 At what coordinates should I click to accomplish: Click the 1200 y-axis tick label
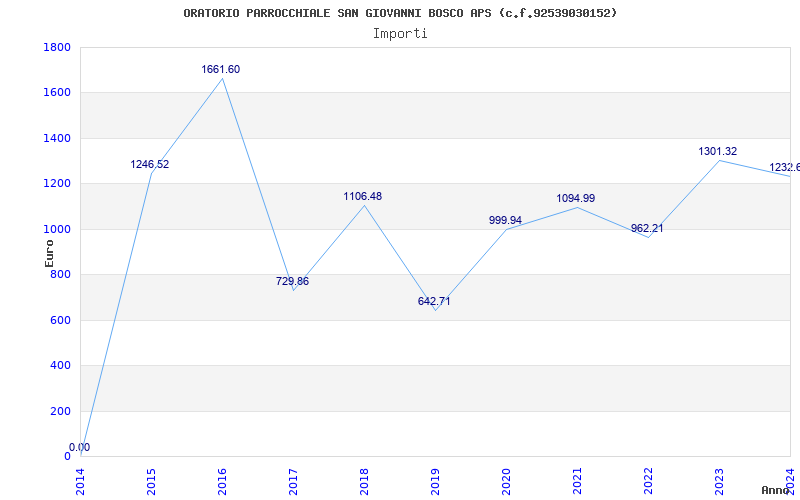(x=57, y=184)
